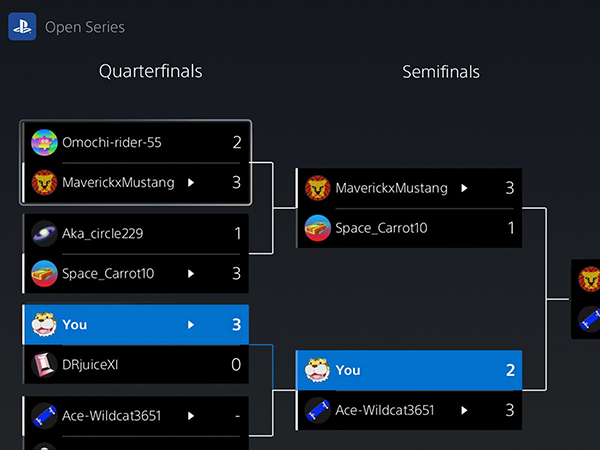Click winner arrow next to MaverickxMustang in Quarterfinals
This screenshot has width=600, height=450.
tap(191, 183)
